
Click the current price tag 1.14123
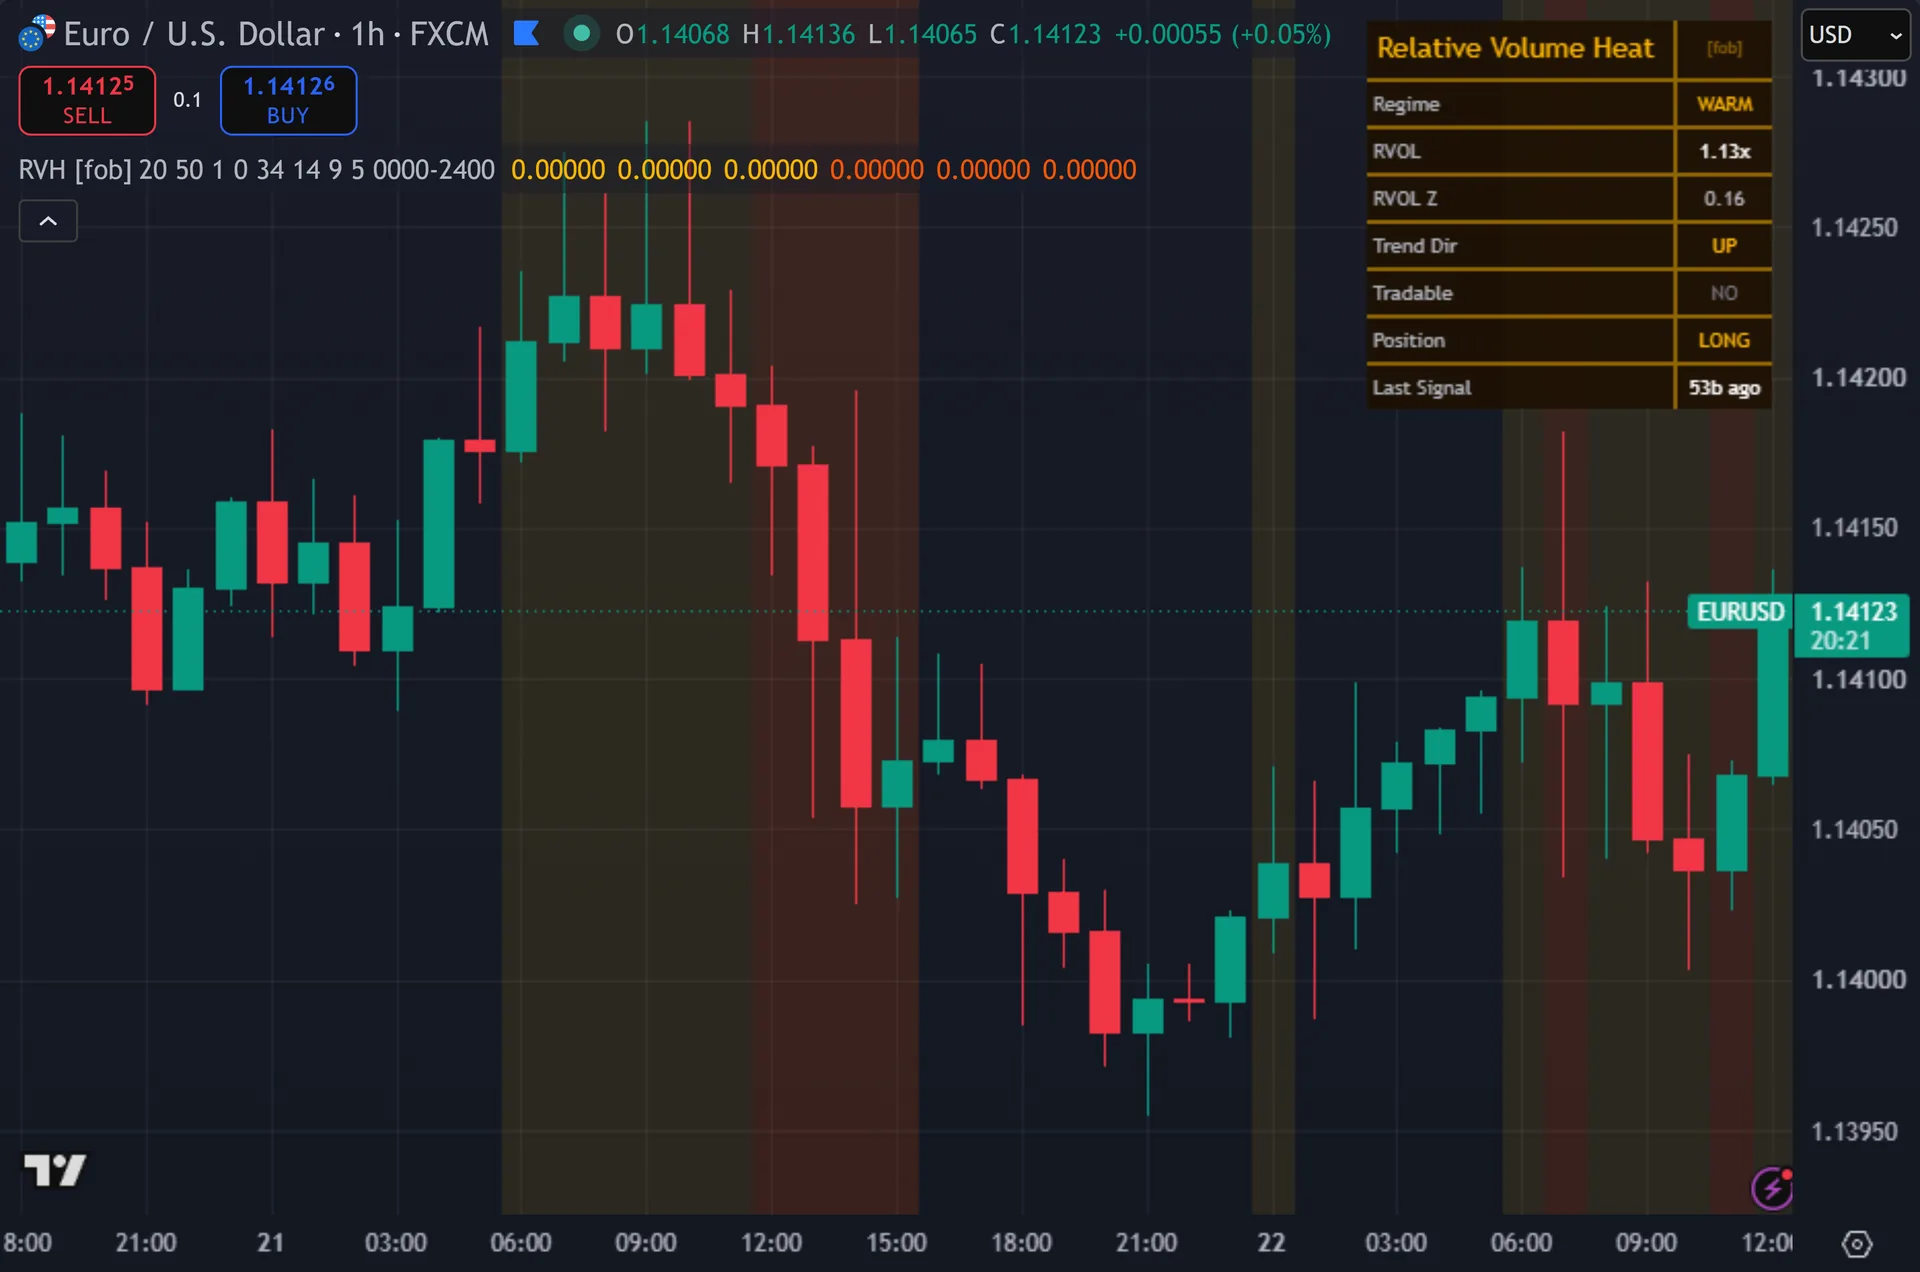[x=1854, y=611]
